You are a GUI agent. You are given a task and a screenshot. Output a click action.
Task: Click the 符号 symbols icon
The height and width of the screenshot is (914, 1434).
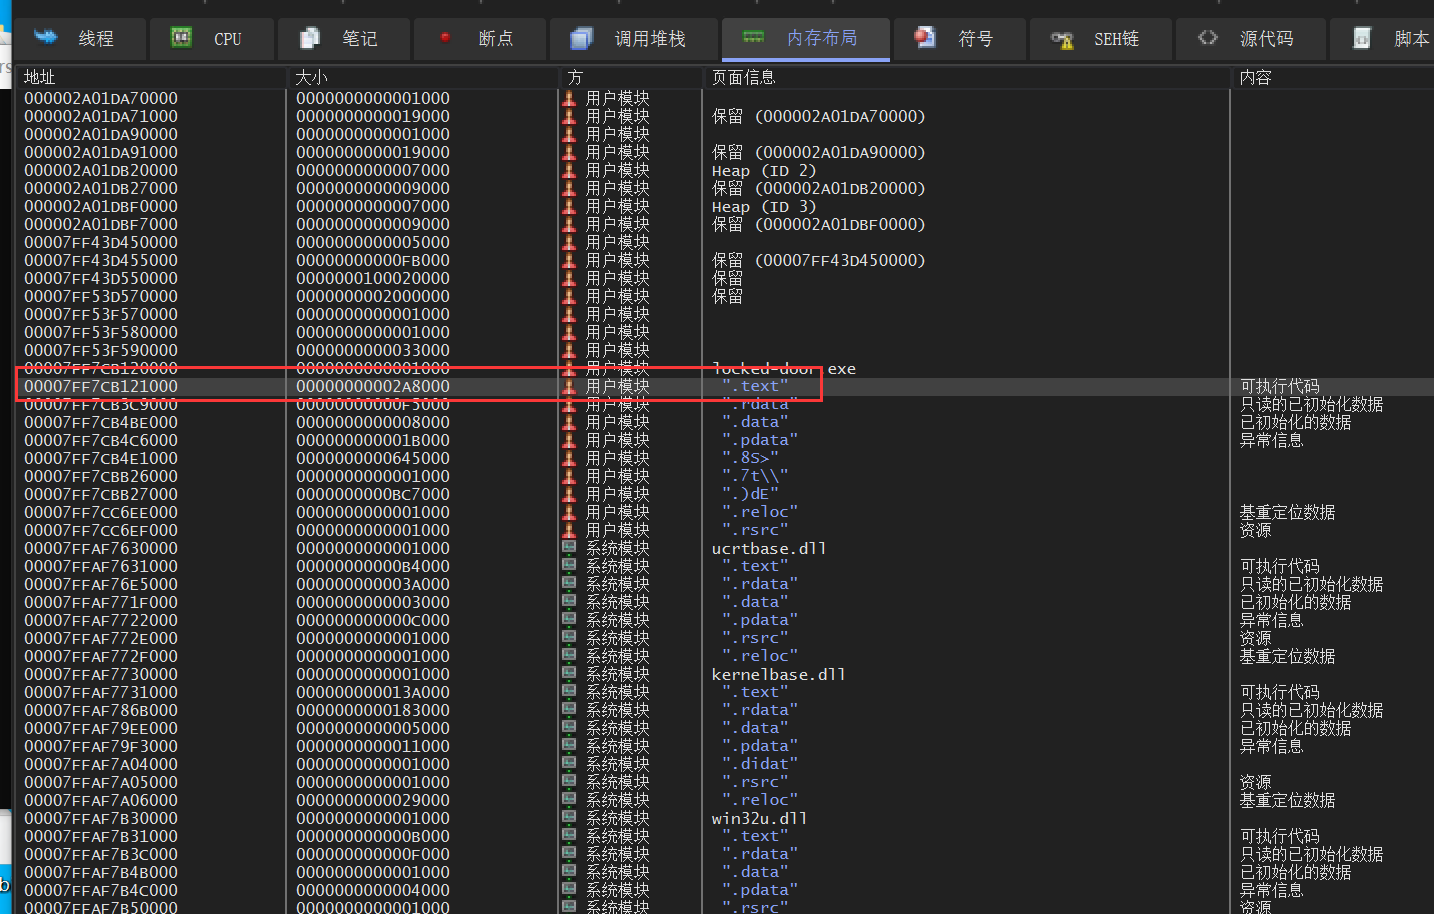[925, 38]
